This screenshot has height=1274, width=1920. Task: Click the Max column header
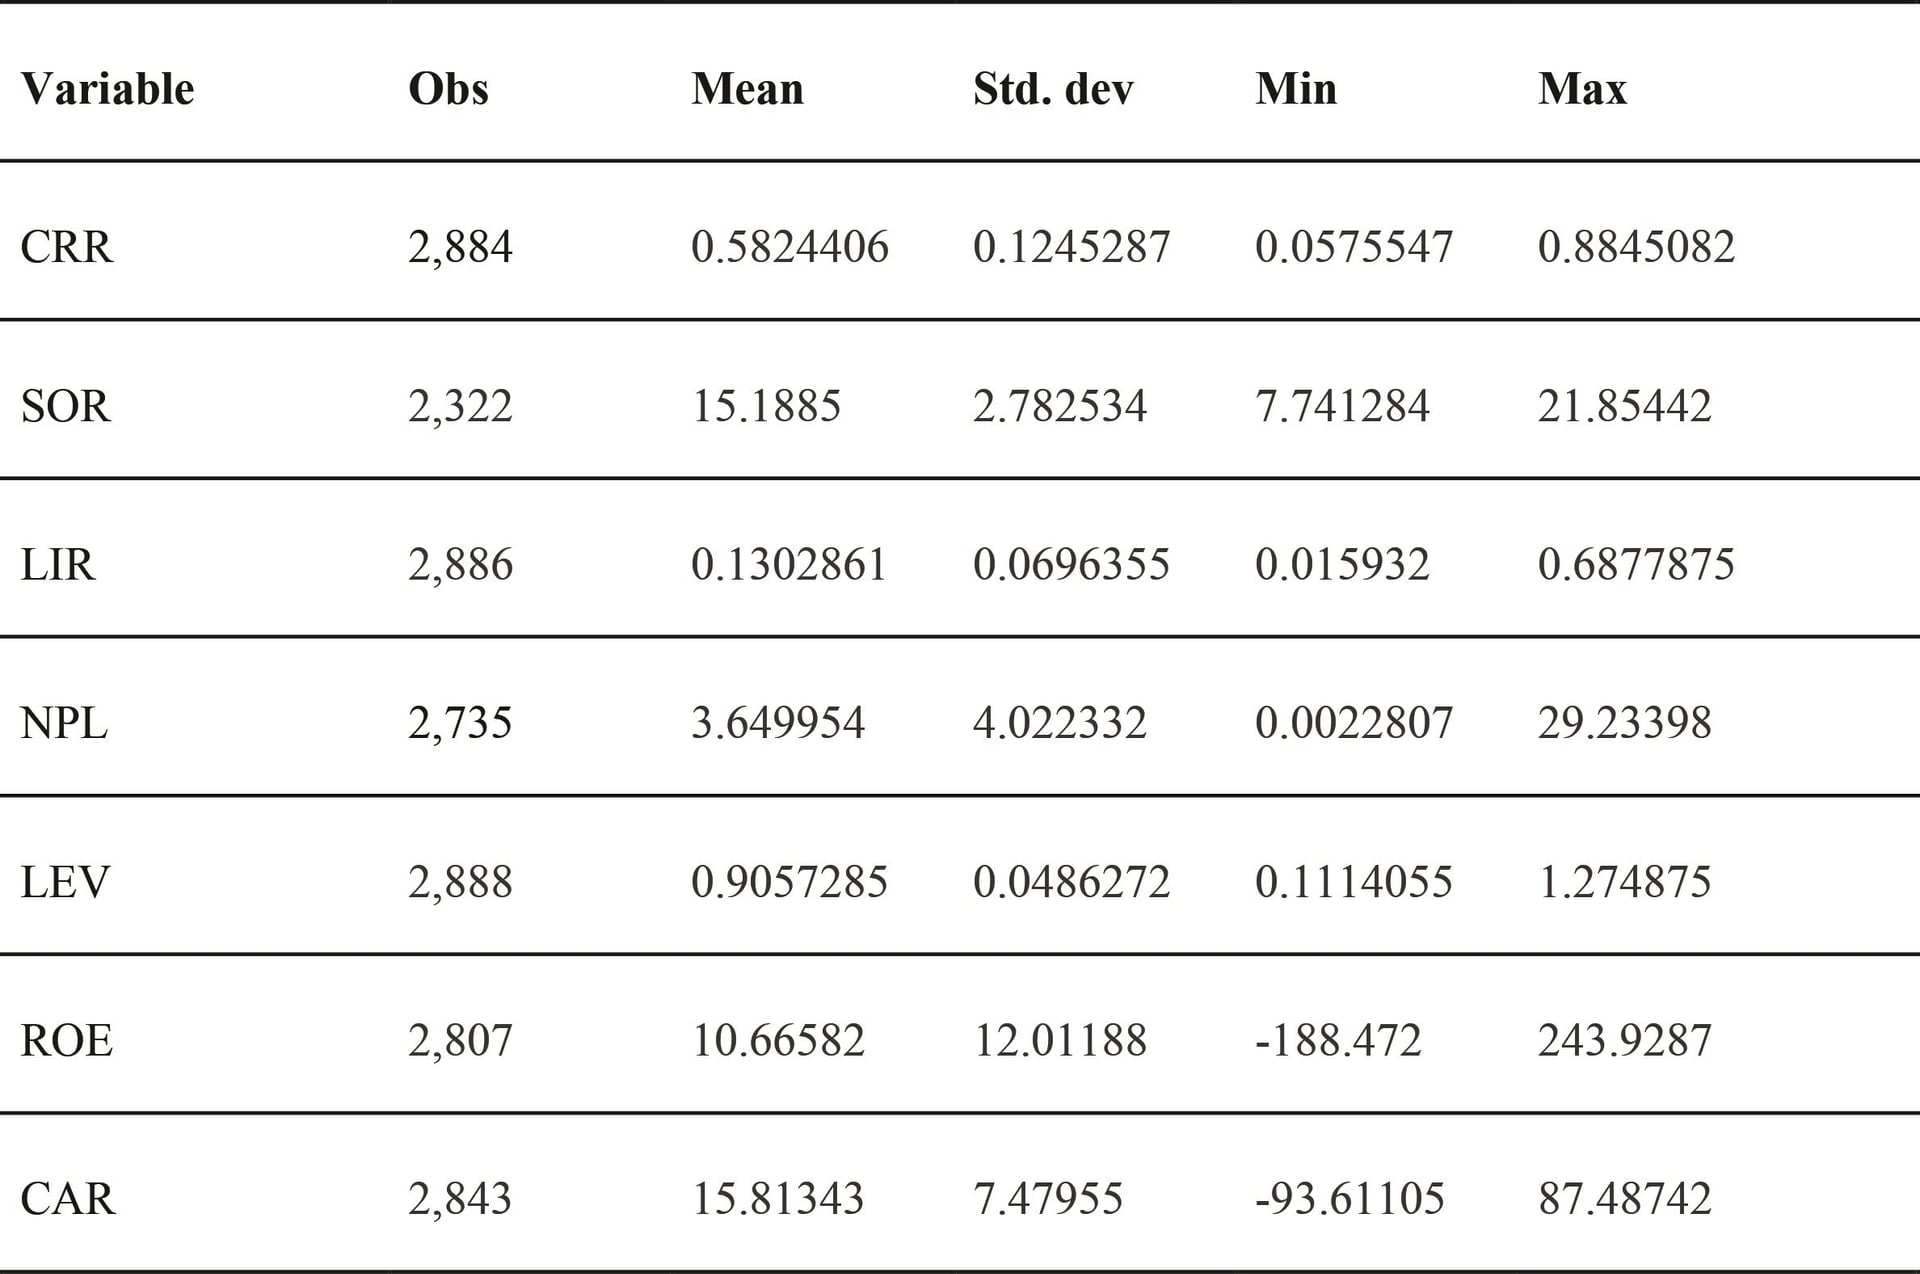[1582, 89]
